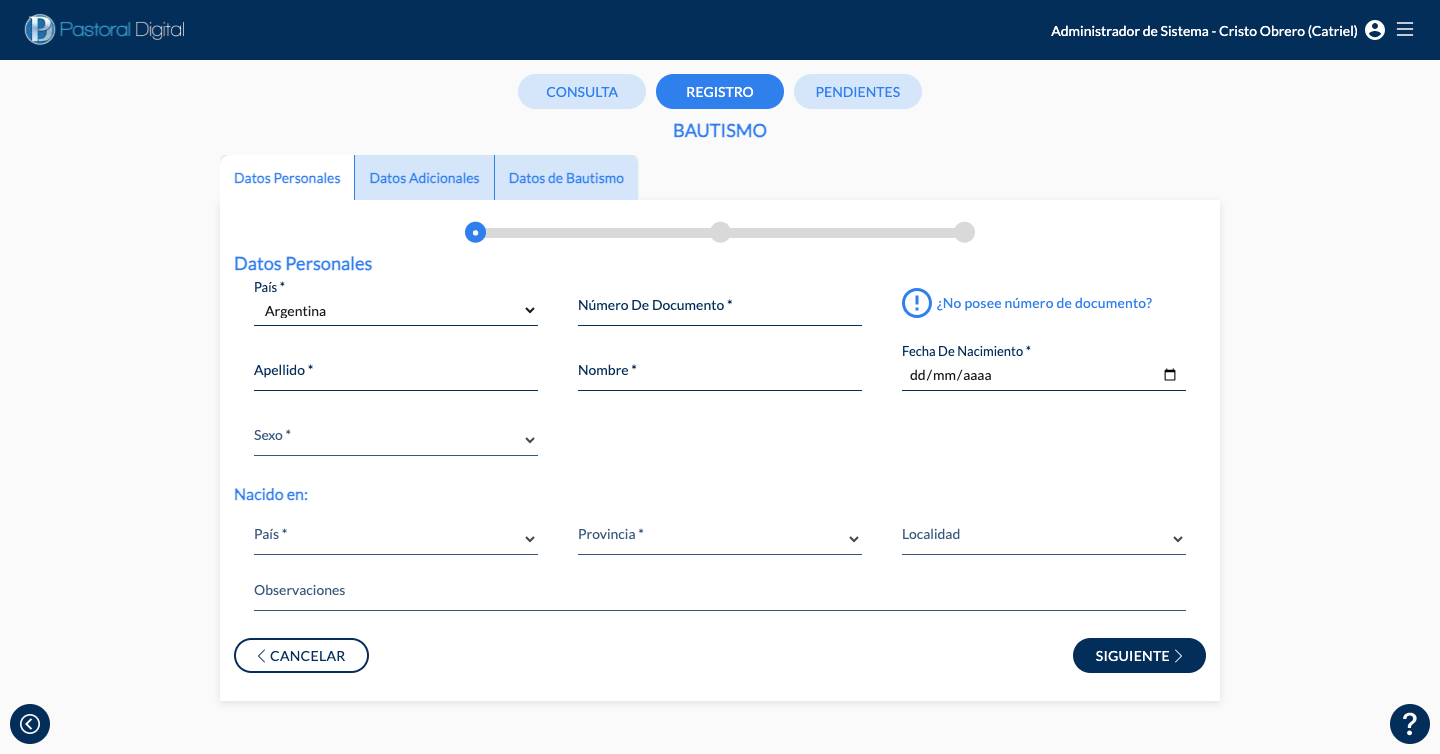Go forward with the SIGUIENTE button
The width and height of the screenshot is (1440, 754).
[x=1139, y=656]
